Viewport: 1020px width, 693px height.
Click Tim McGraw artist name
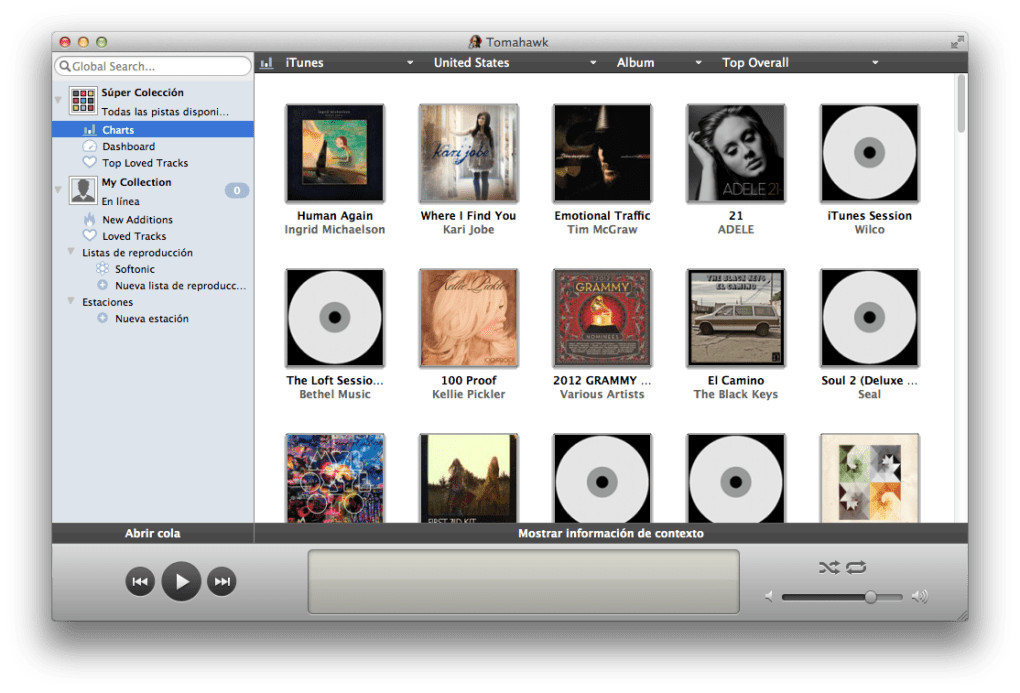pyautogui.click(x=602, y=230)
